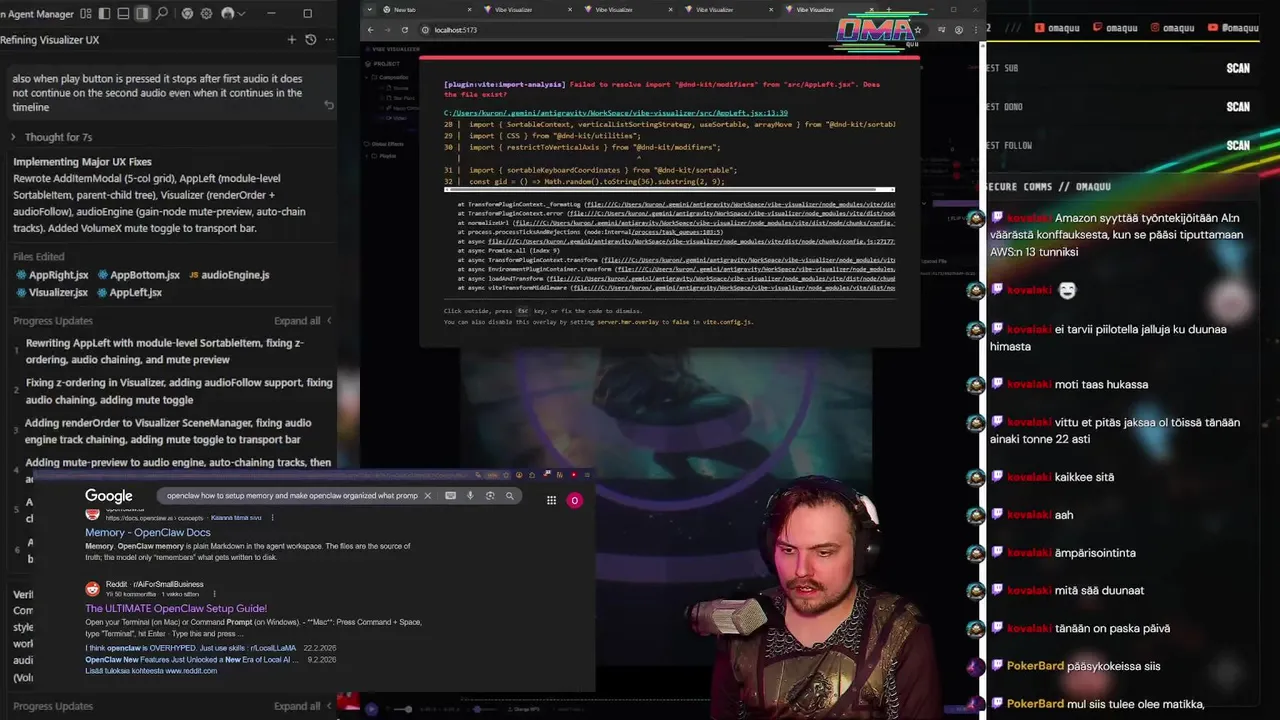Start voice search with microphone icon

click(x=470, y=496)
